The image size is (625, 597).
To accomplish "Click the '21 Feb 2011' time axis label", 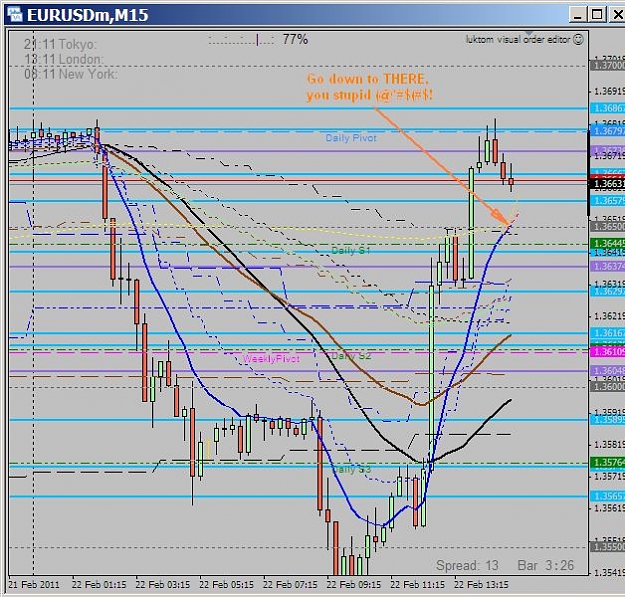I will click(33, 585).
